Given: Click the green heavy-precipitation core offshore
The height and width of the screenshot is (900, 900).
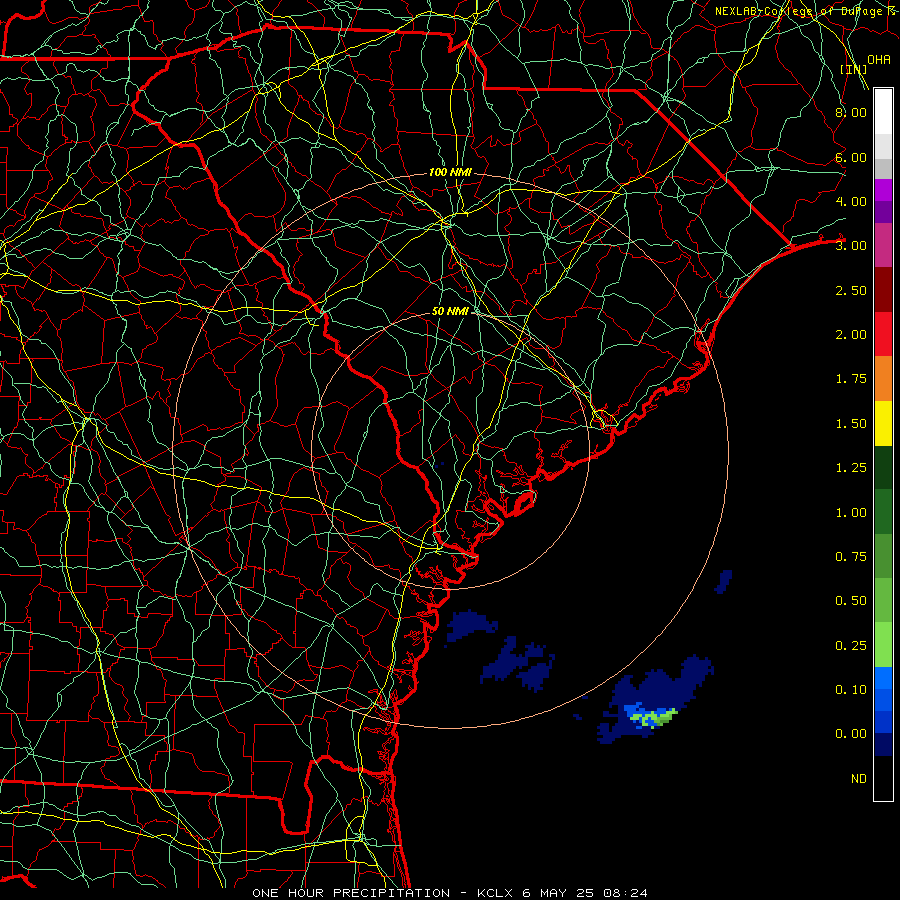Looking at the screenshot, I should tap(655, 717).
